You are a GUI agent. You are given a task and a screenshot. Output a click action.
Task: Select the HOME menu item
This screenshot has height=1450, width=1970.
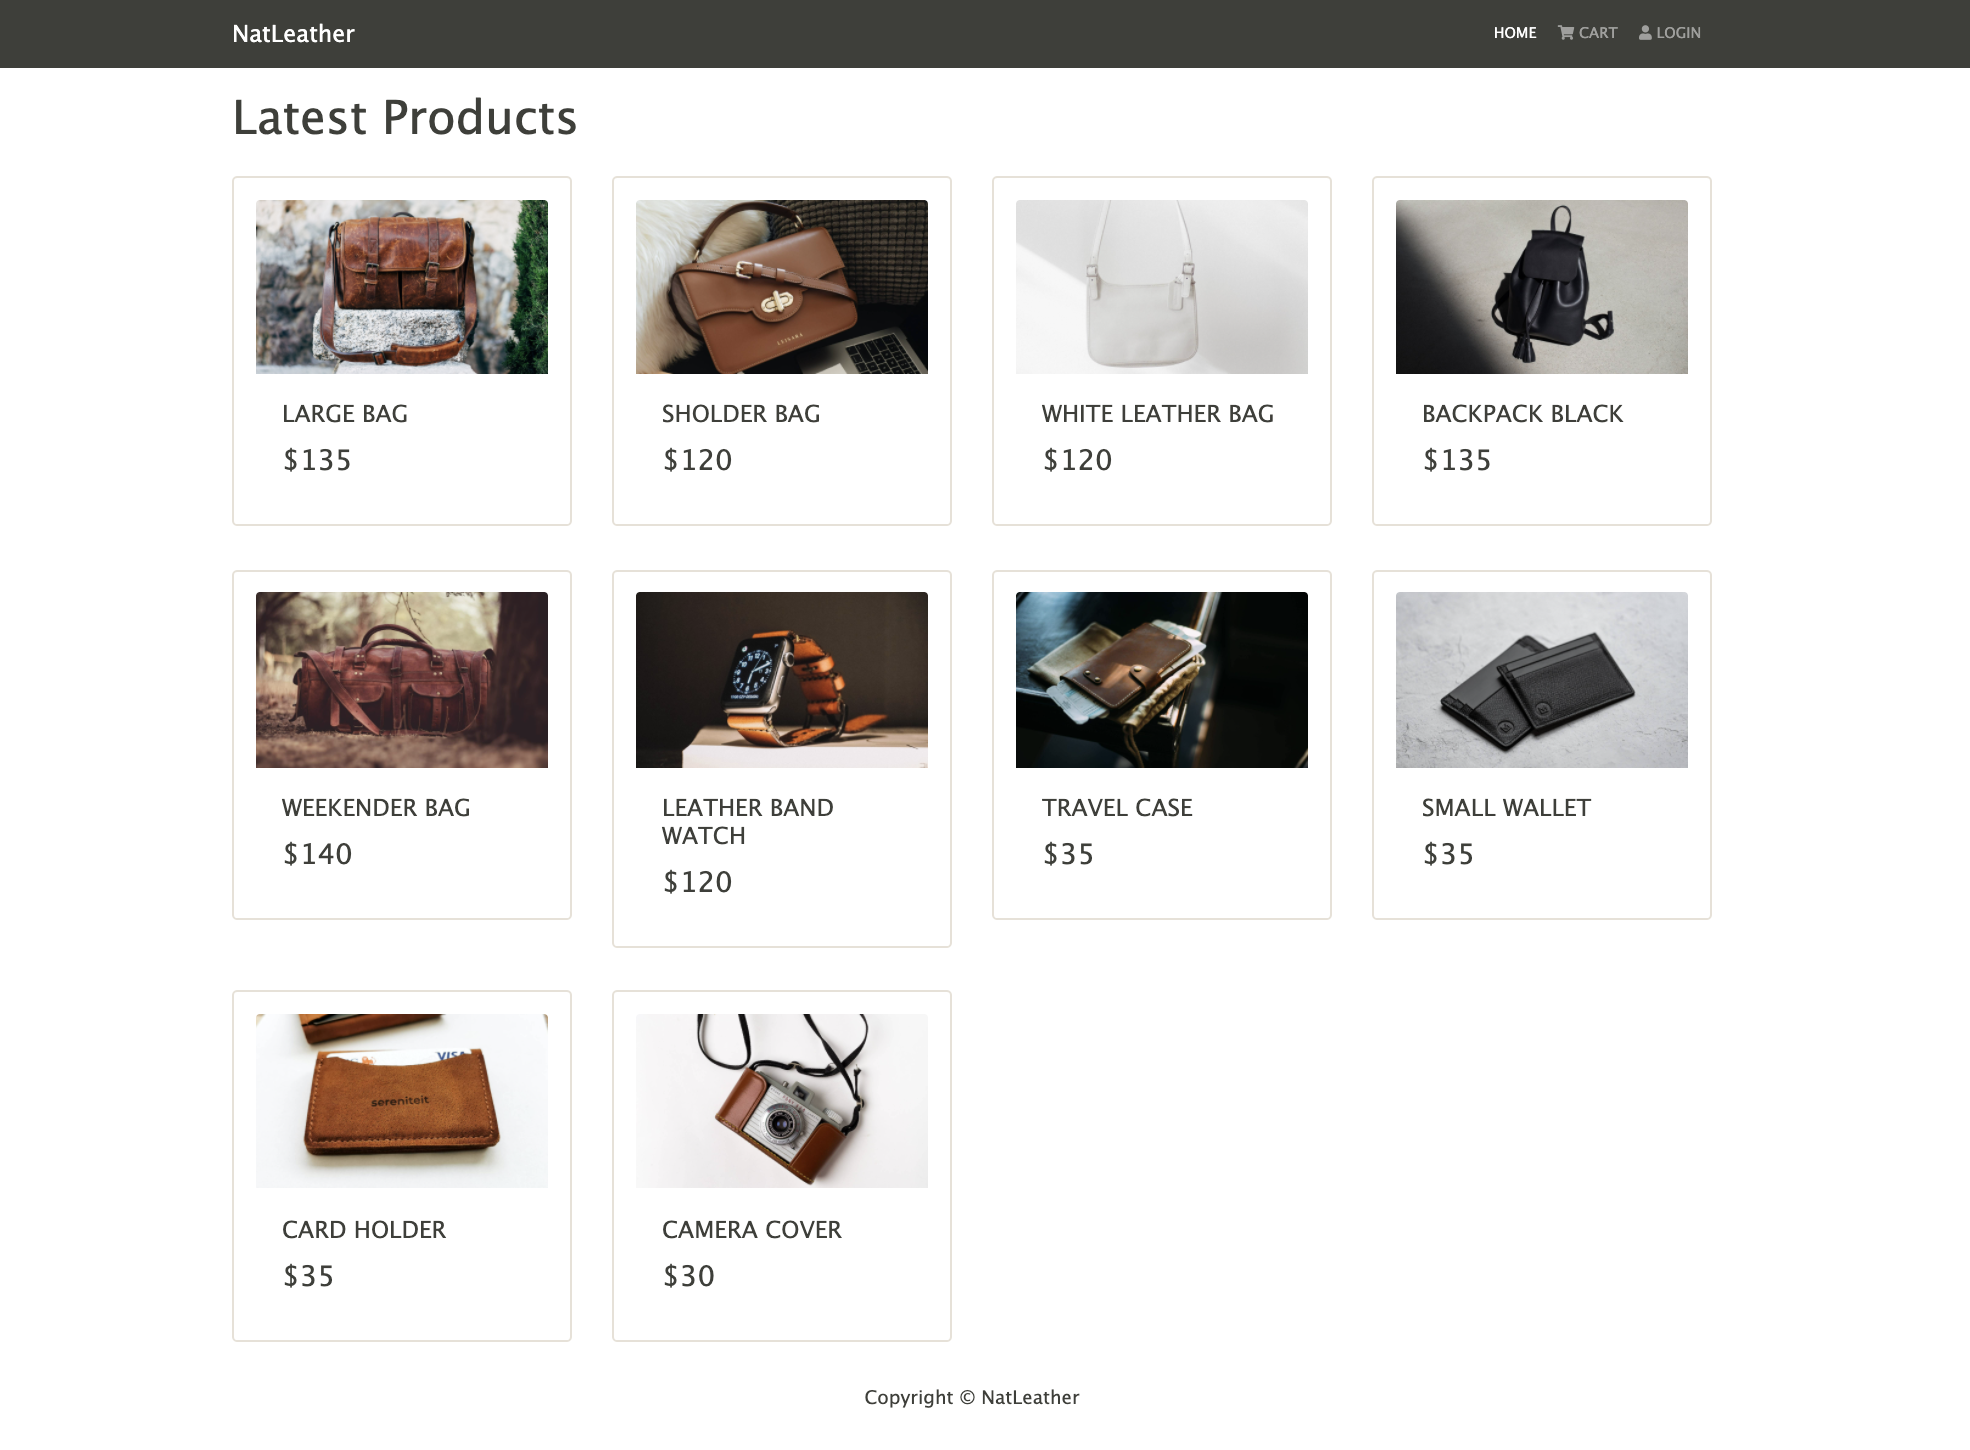(1514, 32)
